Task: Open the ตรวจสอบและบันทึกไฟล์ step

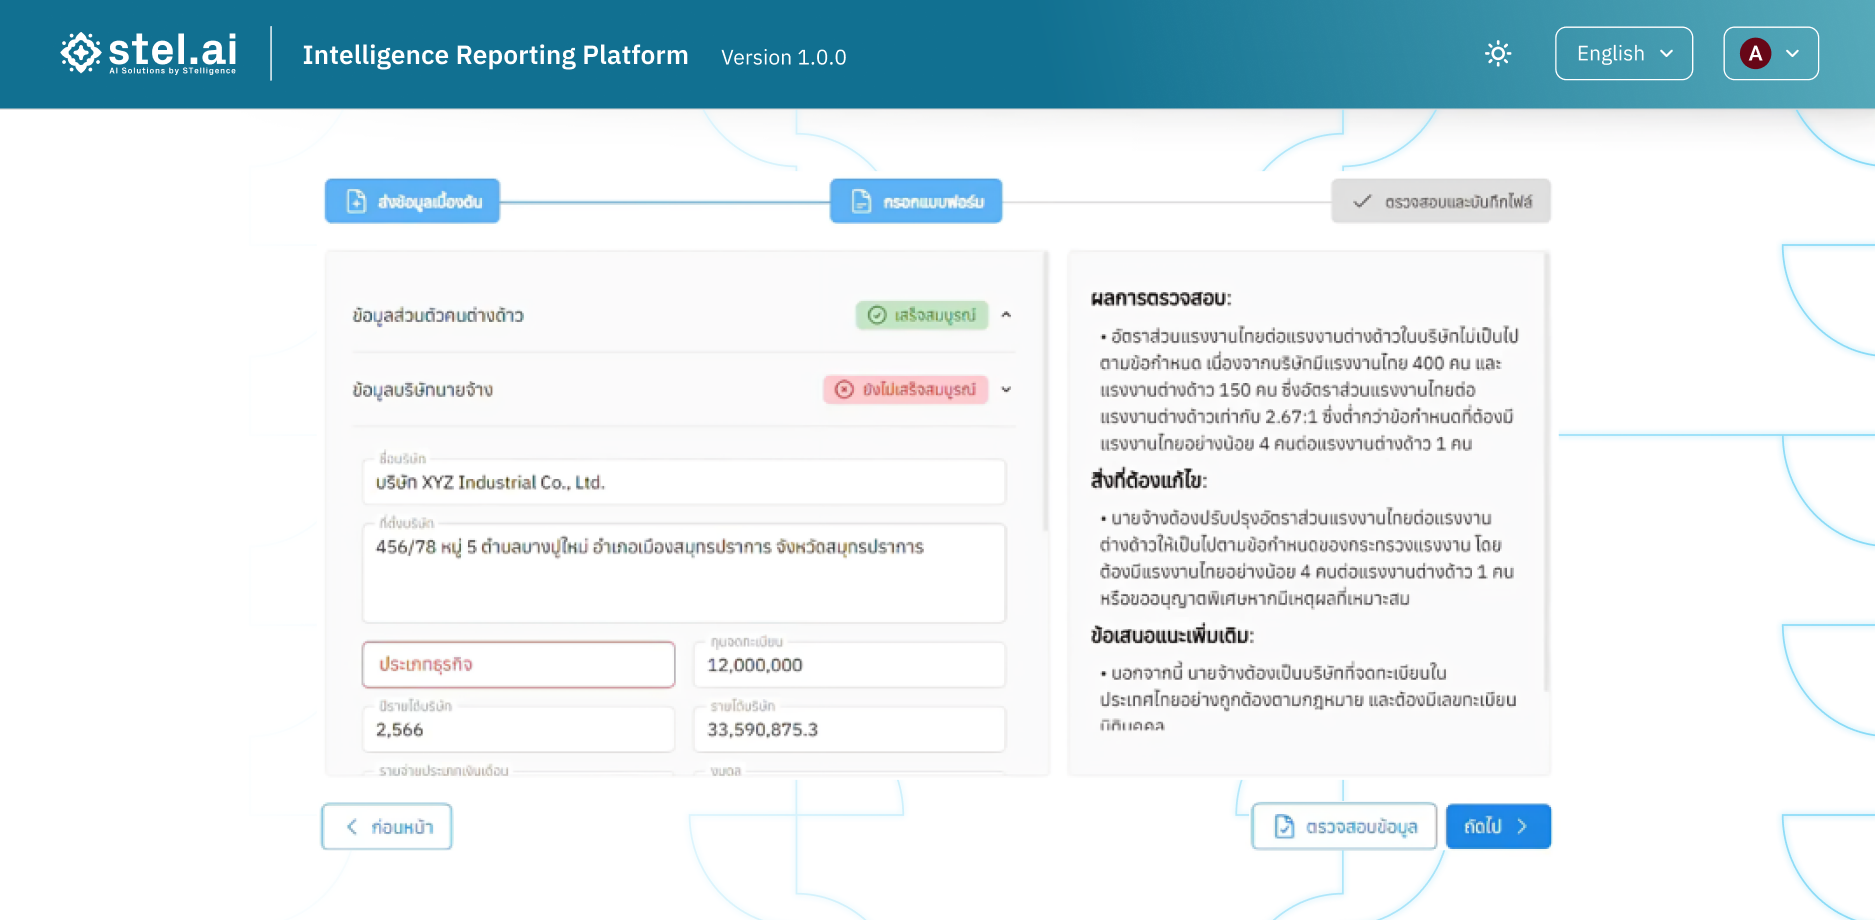Action: coord(1440,201)
